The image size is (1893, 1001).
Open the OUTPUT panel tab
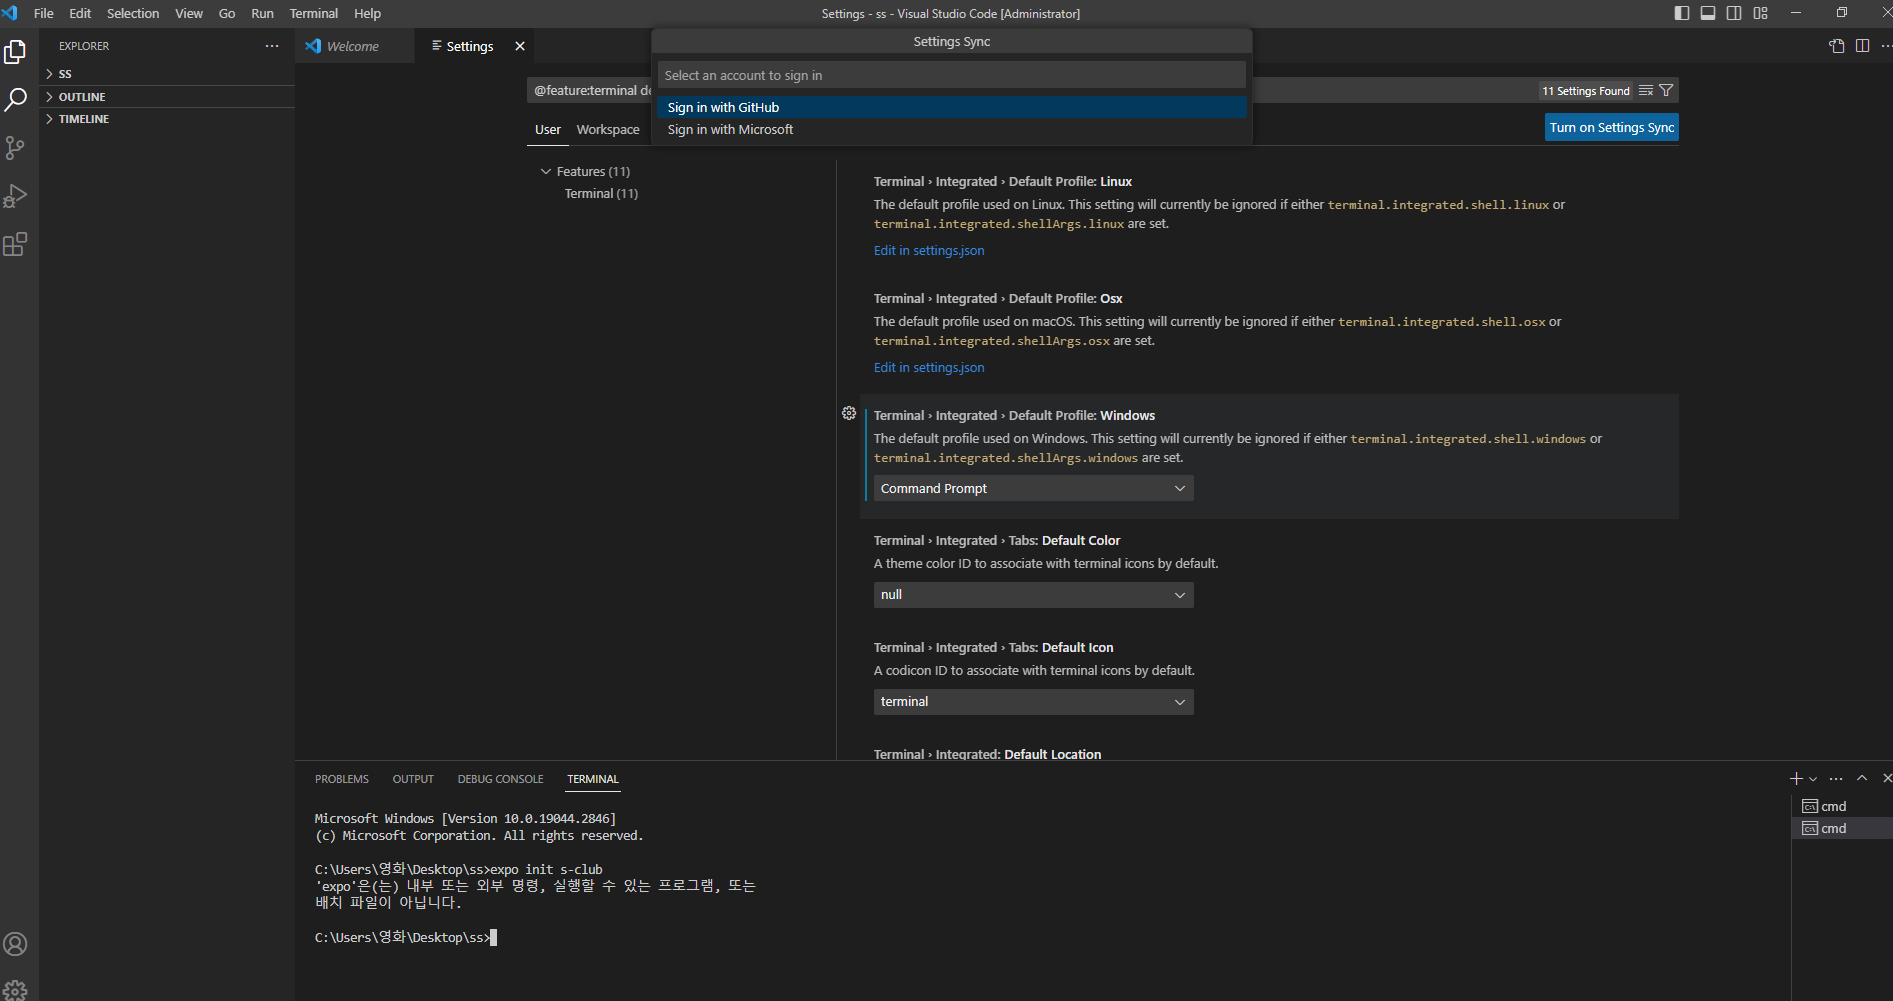pyautogui.click(x=413, y=779)
